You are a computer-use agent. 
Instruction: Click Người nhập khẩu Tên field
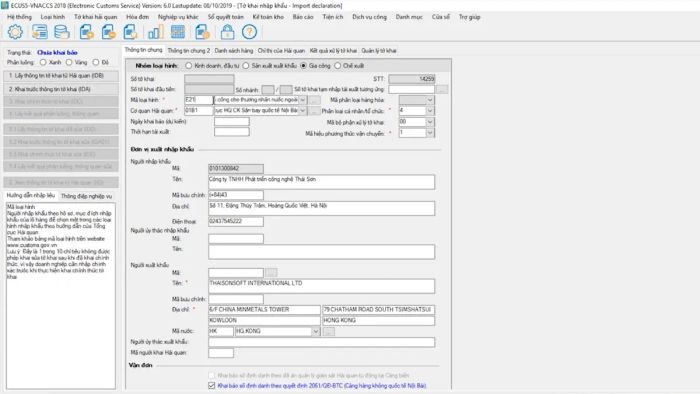(321, 182)
